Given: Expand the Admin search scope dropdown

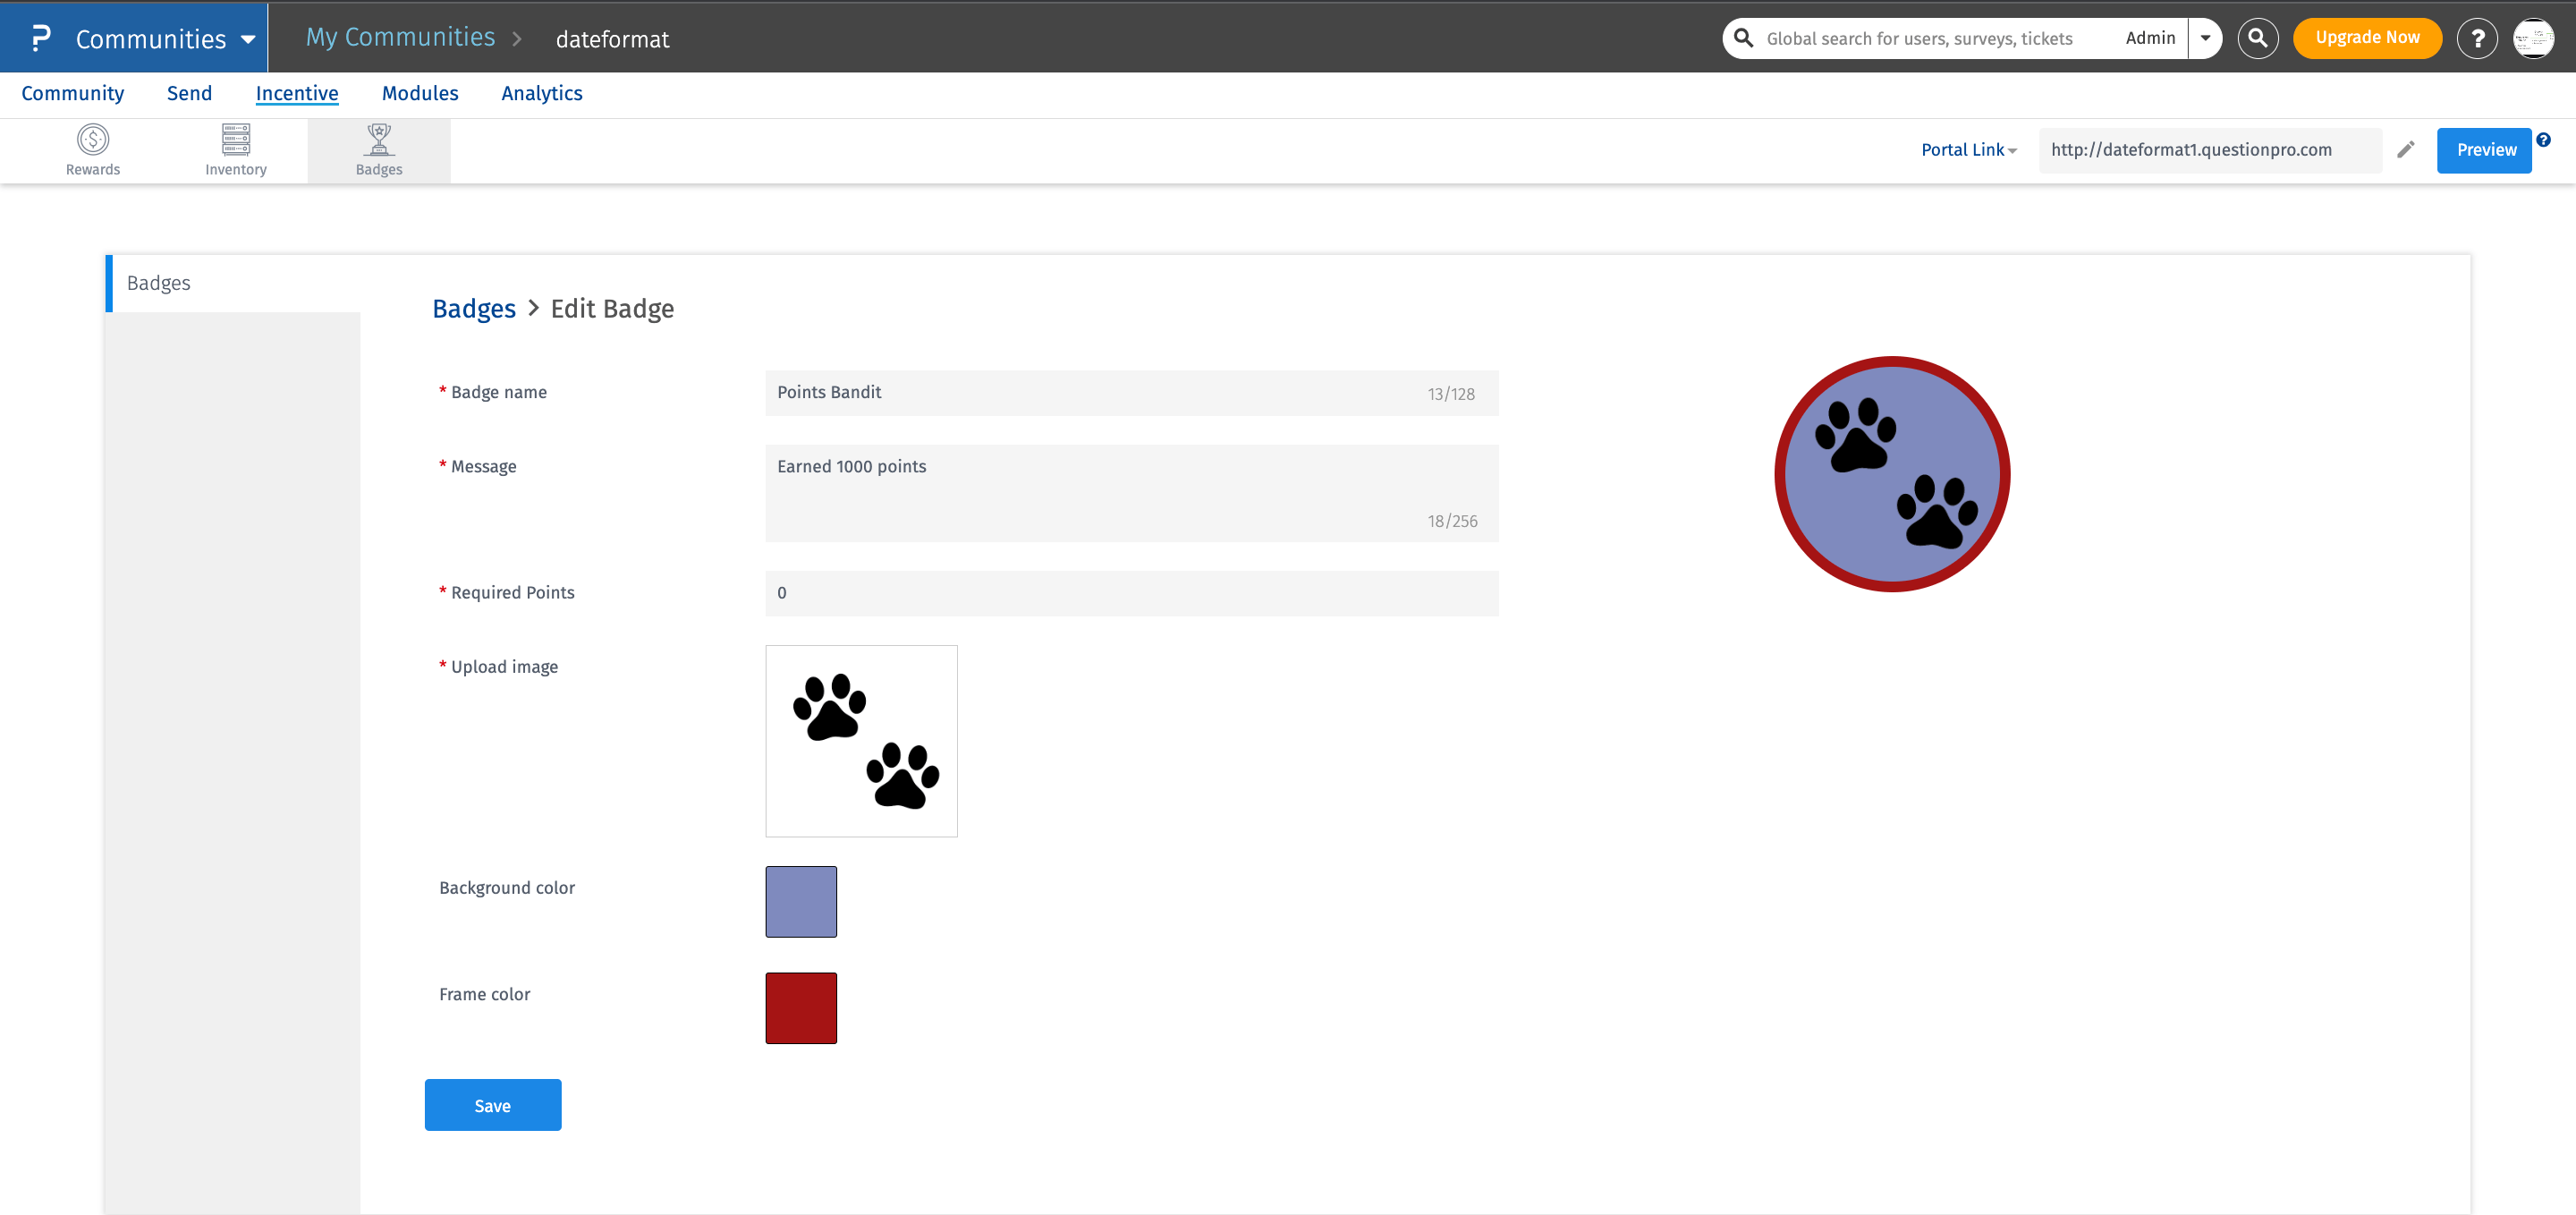Looking at the screenshot, I should pyautogui.click(x=2204, y=37).
